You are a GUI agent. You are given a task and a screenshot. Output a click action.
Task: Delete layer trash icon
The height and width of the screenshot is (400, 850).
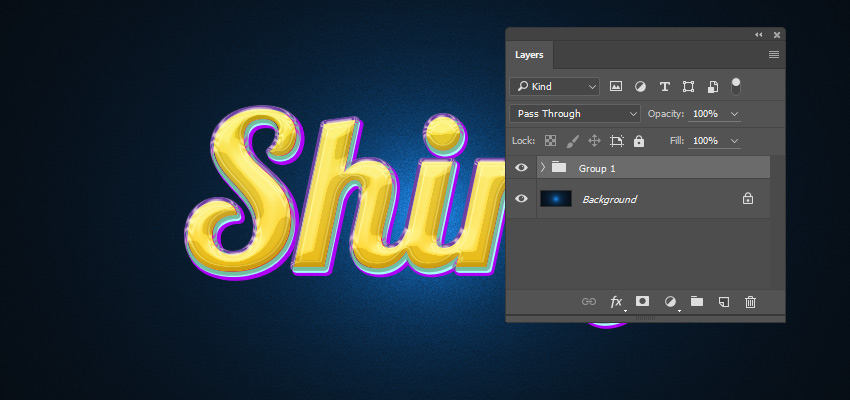[x=750, y=302]
